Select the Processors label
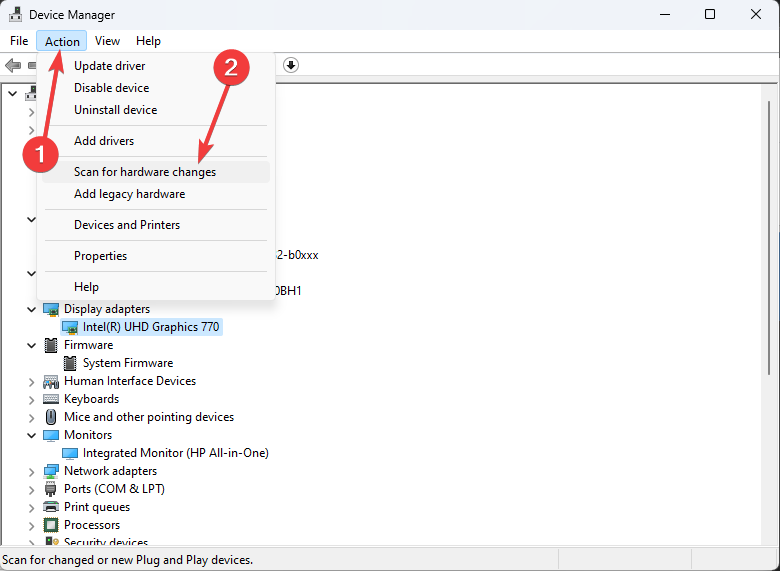 click(92, 525)
